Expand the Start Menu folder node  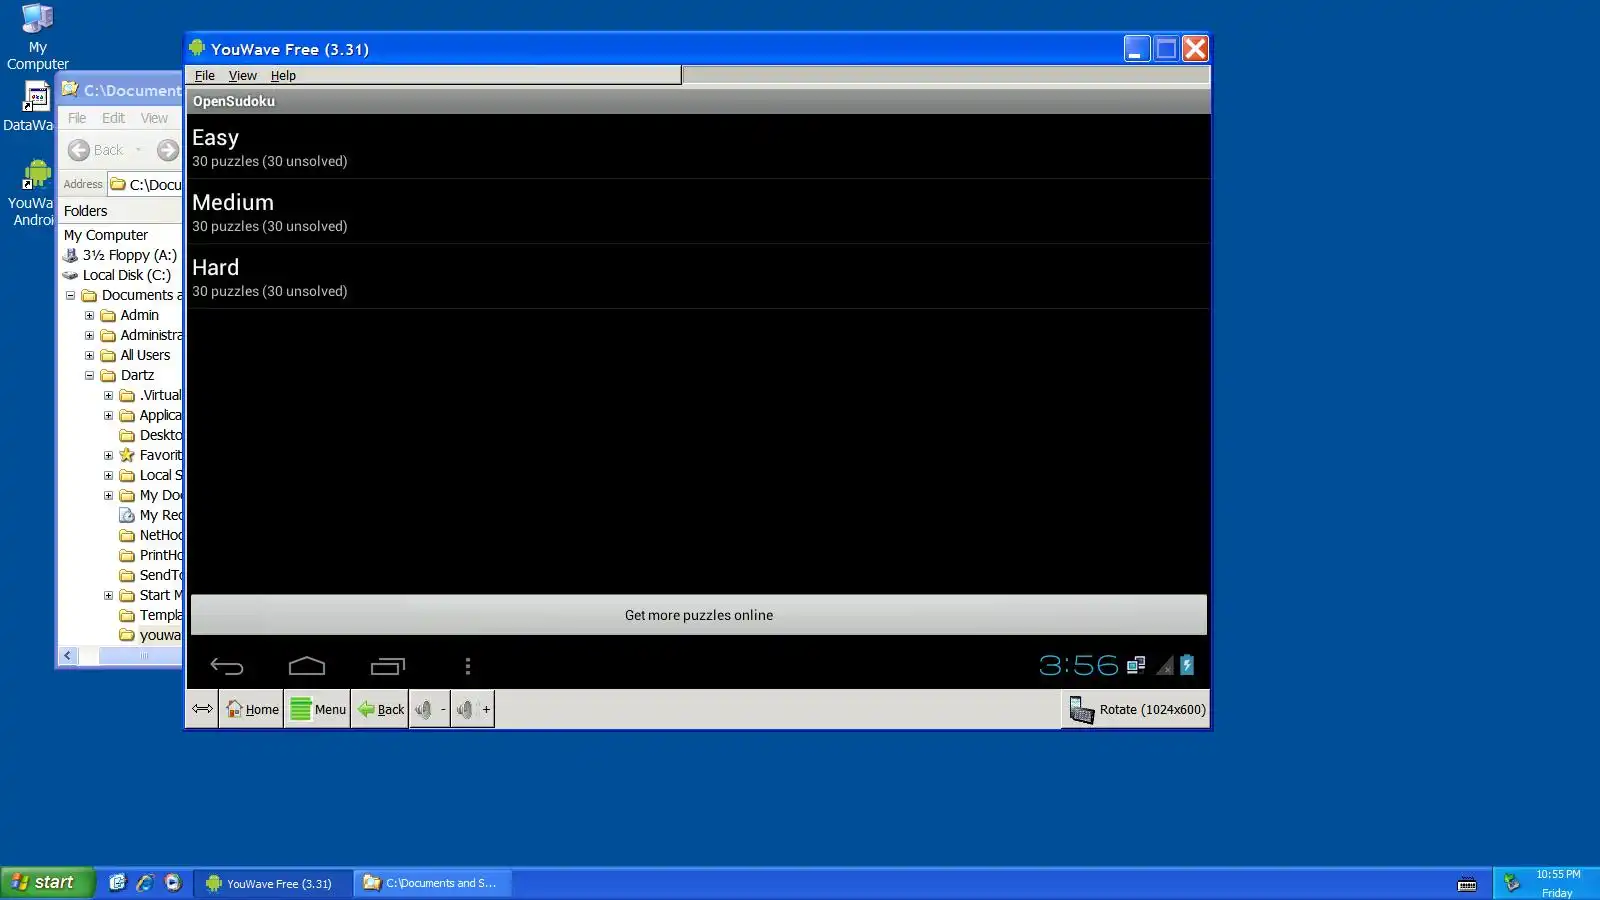(108, 595)
